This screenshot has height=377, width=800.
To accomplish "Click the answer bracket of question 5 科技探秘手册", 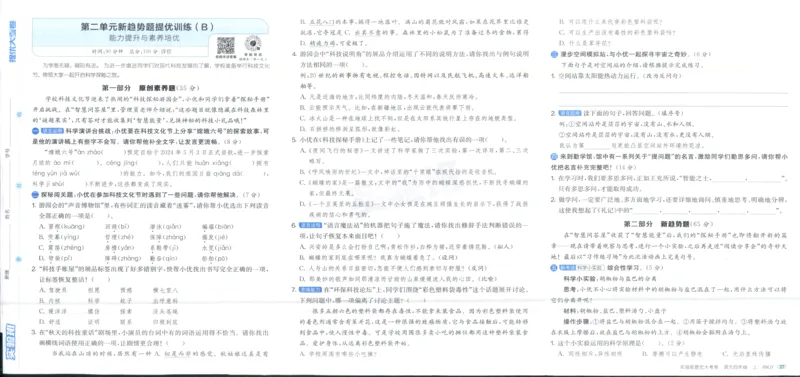I will click(496, 139).
